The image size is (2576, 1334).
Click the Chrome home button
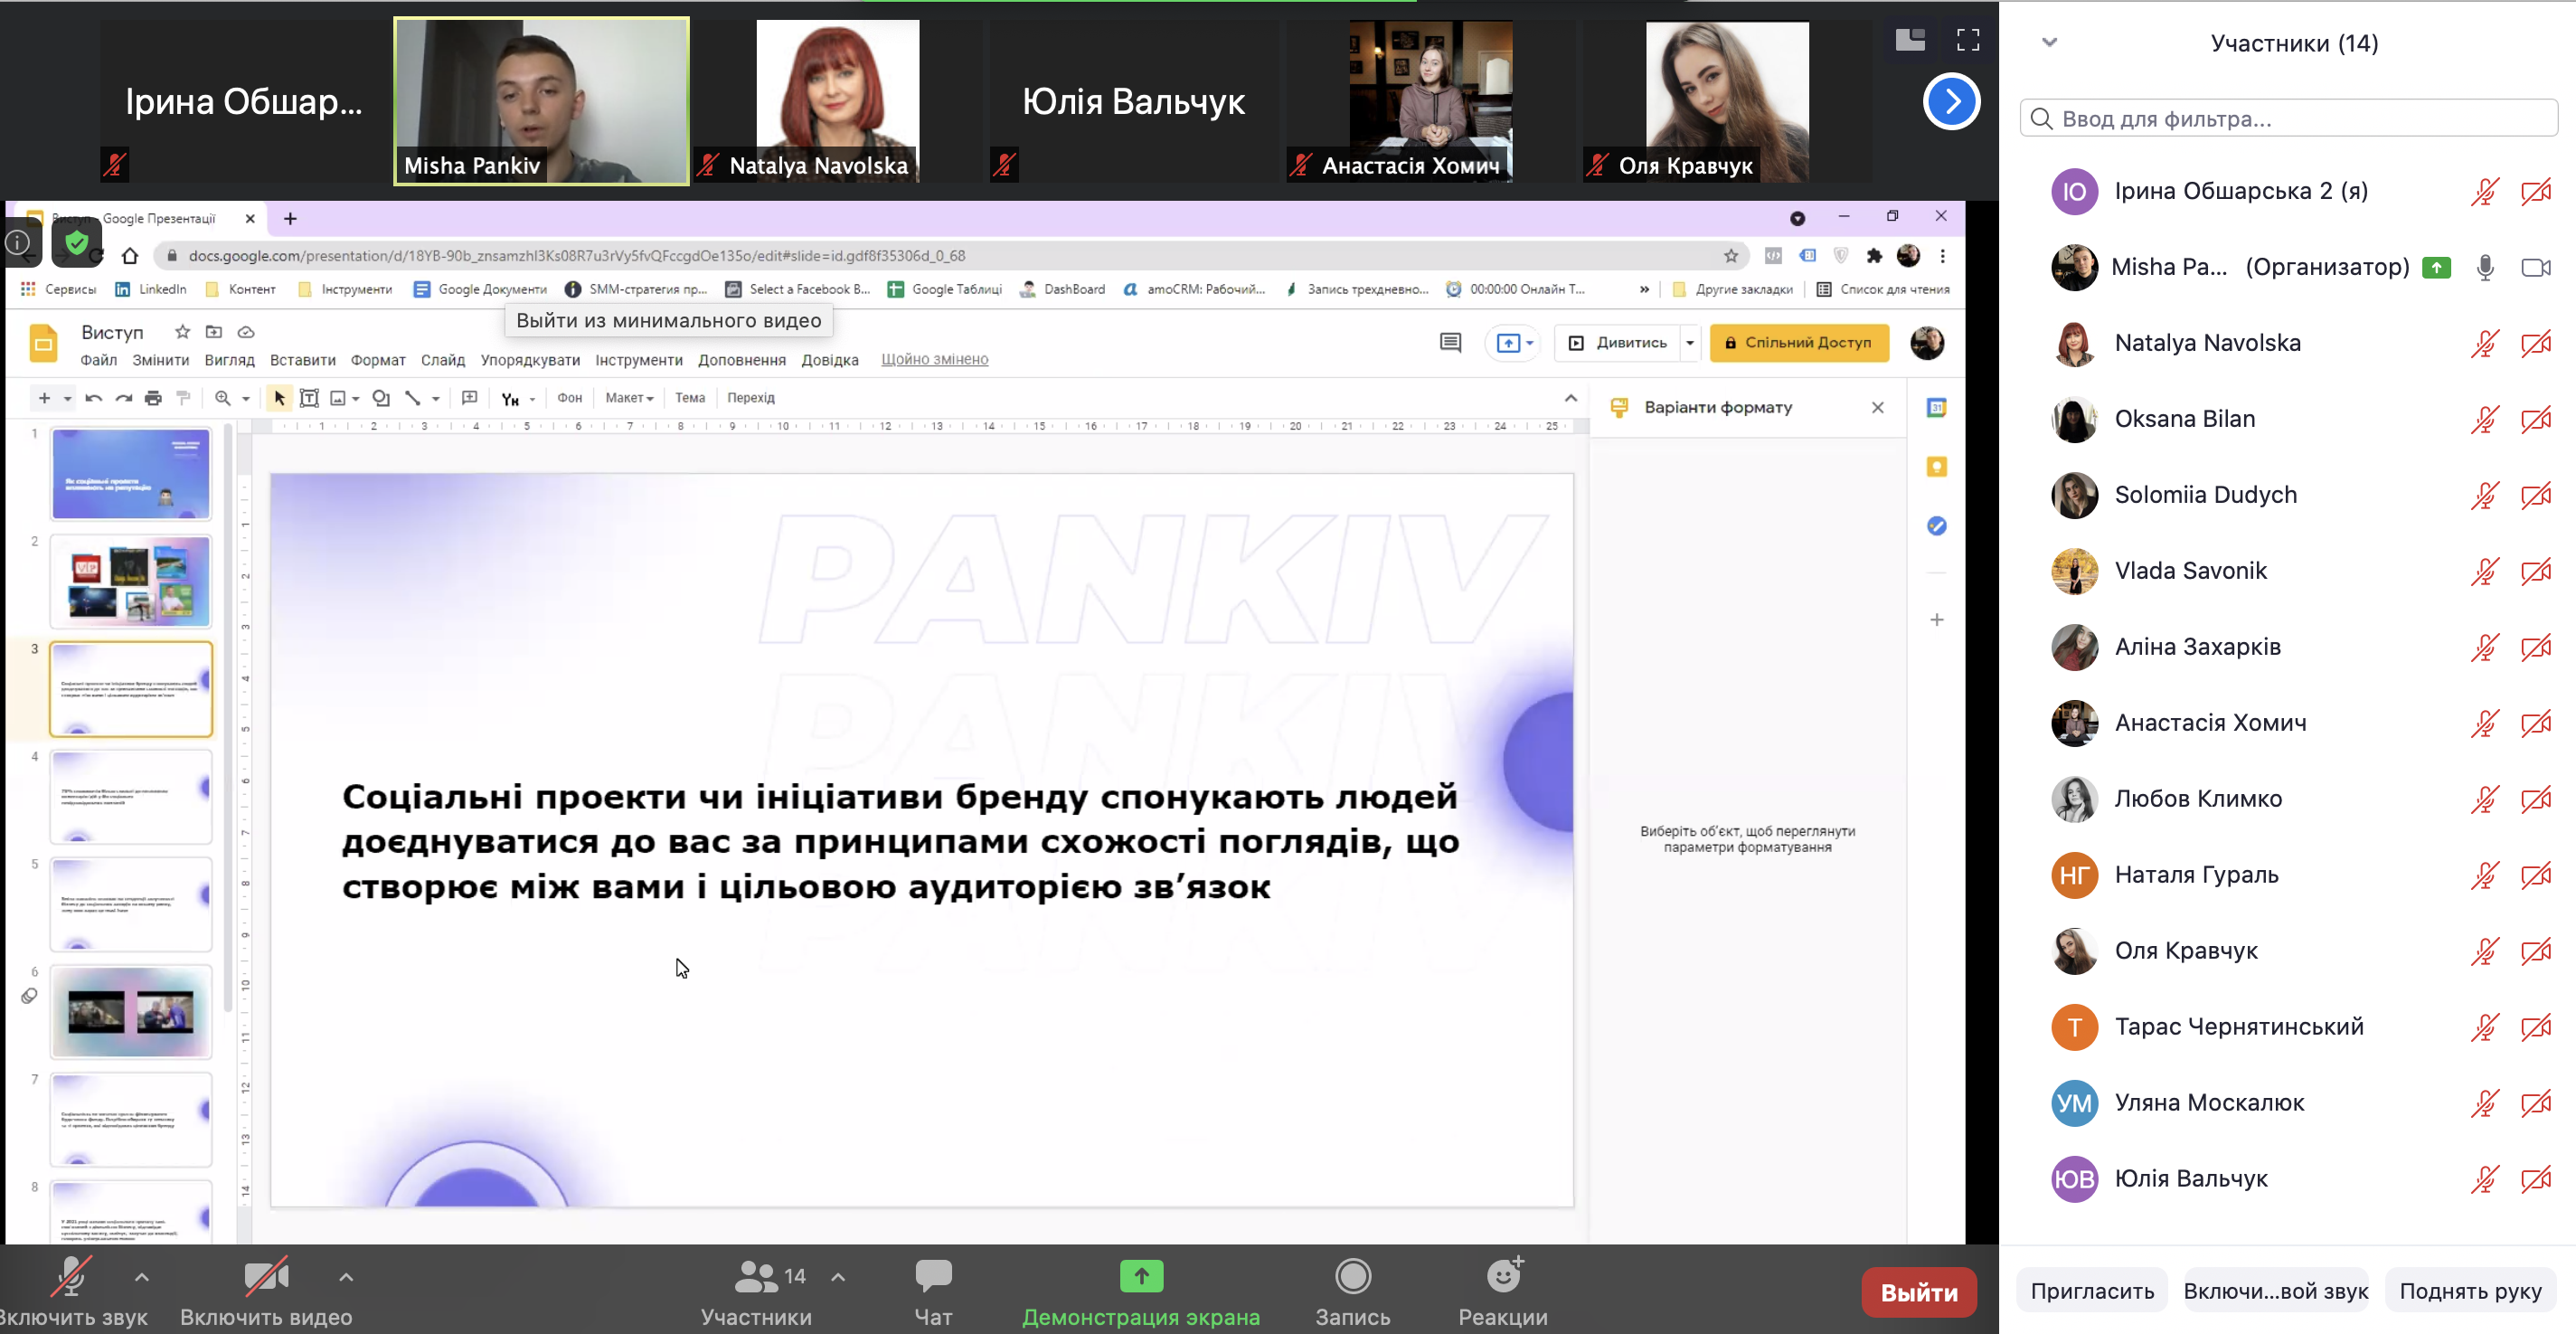[130, 256]
